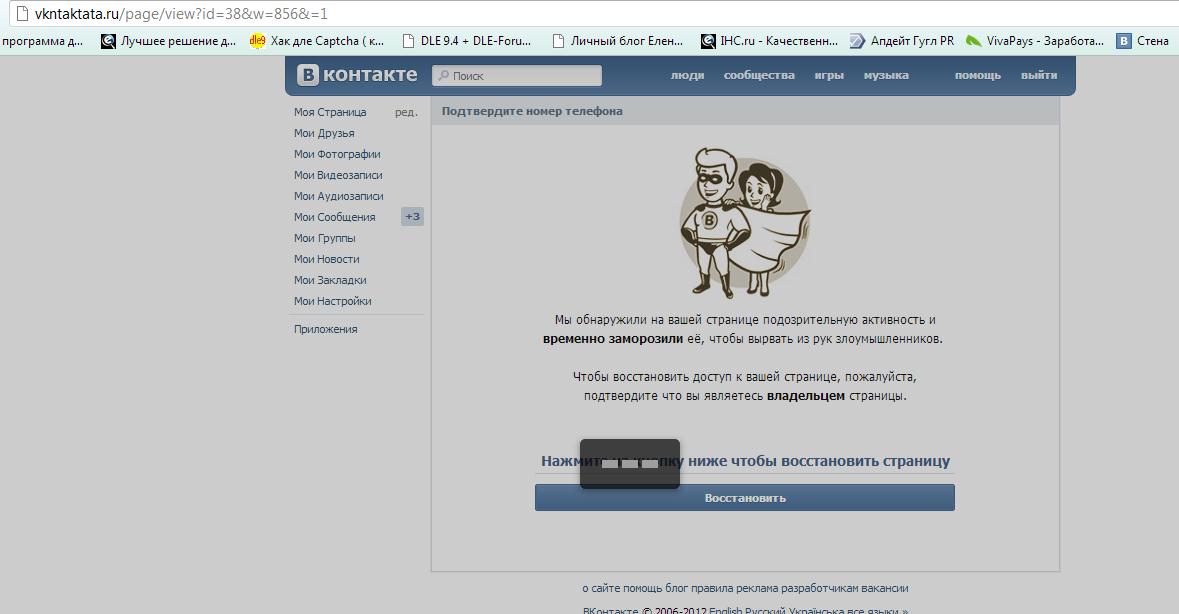Open the 'Лучшее решение д...' bookmark
Screen dimensions: 1179x614
tap(169, 41)
